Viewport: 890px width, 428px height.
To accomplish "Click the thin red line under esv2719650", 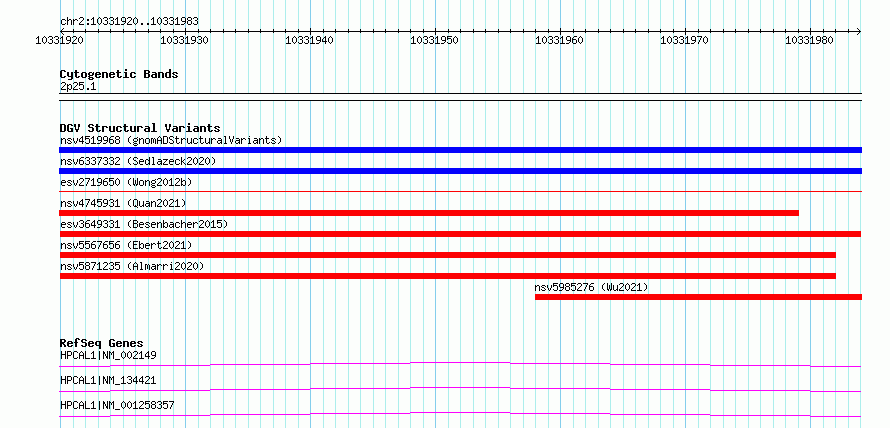I will 460,192.
